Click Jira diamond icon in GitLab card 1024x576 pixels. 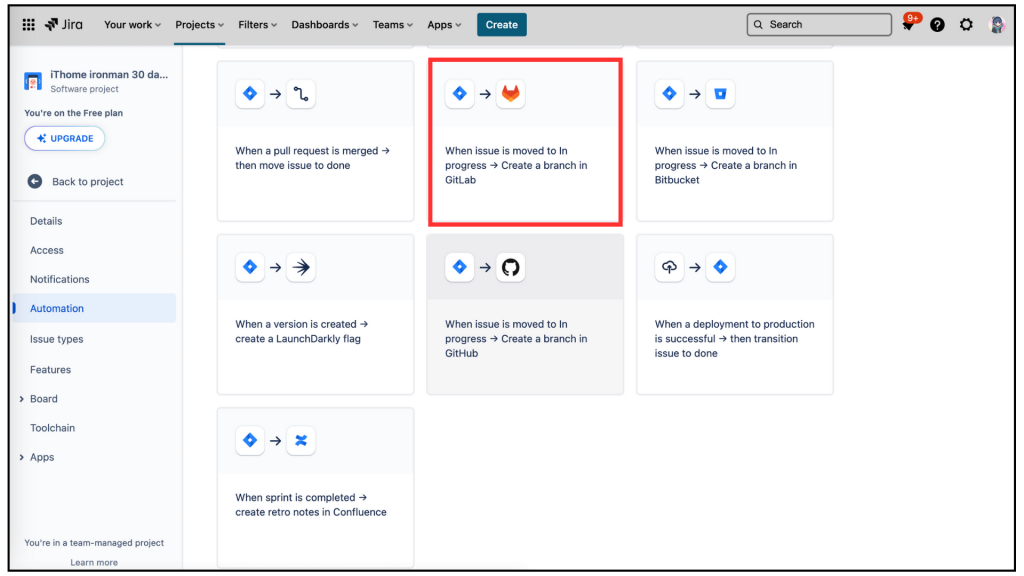tap(460, 93)
